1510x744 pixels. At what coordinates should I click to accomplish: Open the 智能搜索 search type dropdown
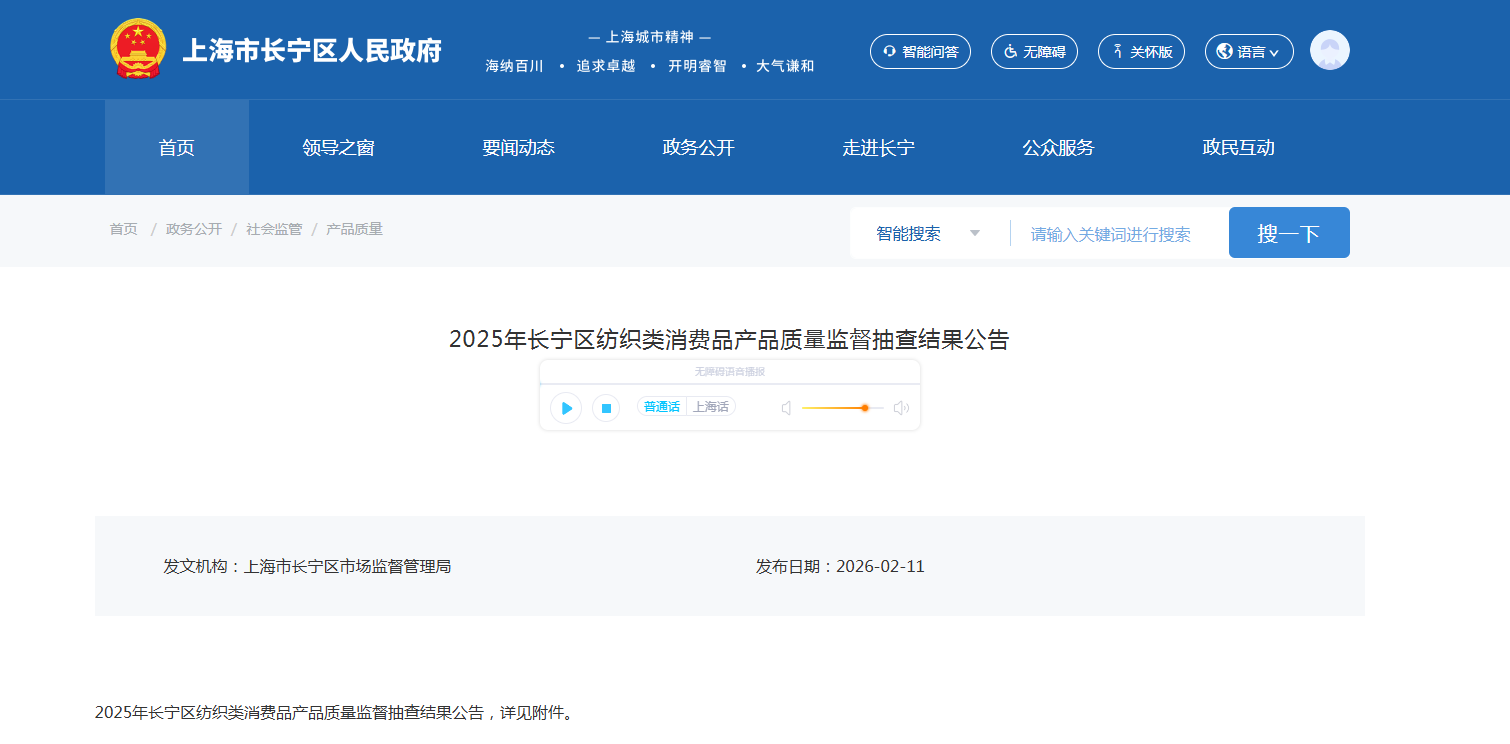[928, 234]
